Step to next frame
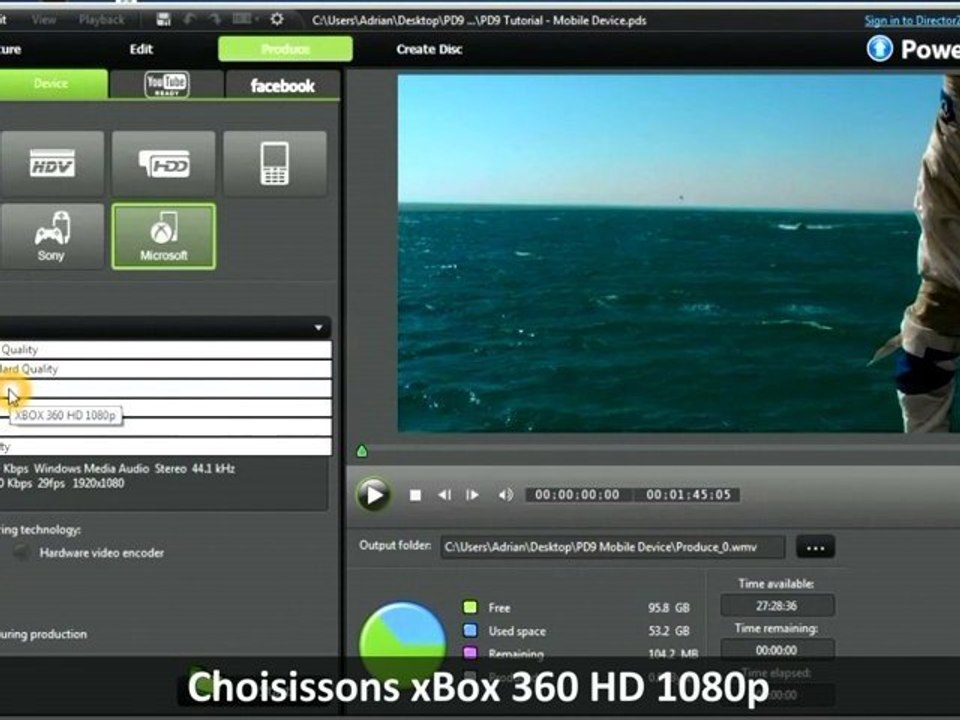Image resolution: width=960 pixels, height=720 pixels. tap(472, 495)
